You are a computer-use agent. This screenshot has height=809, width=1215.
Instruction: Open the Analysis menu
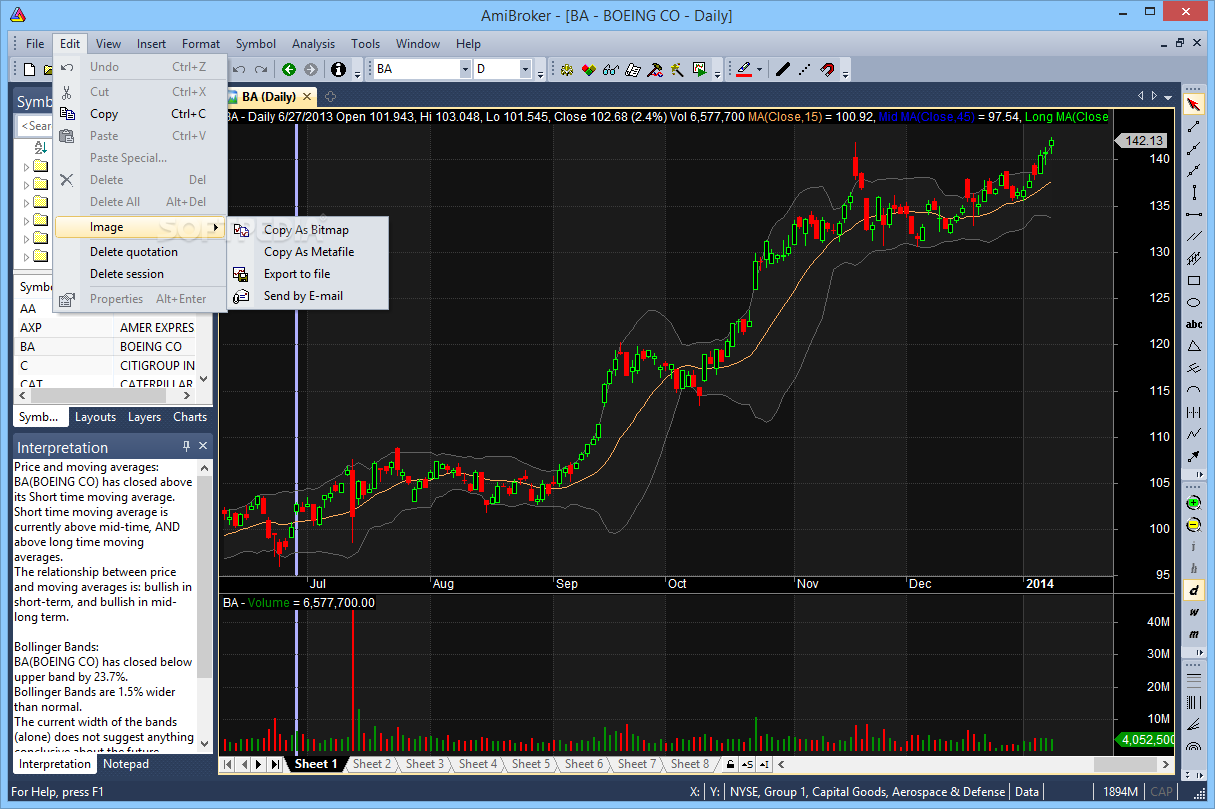pos(313,44)
